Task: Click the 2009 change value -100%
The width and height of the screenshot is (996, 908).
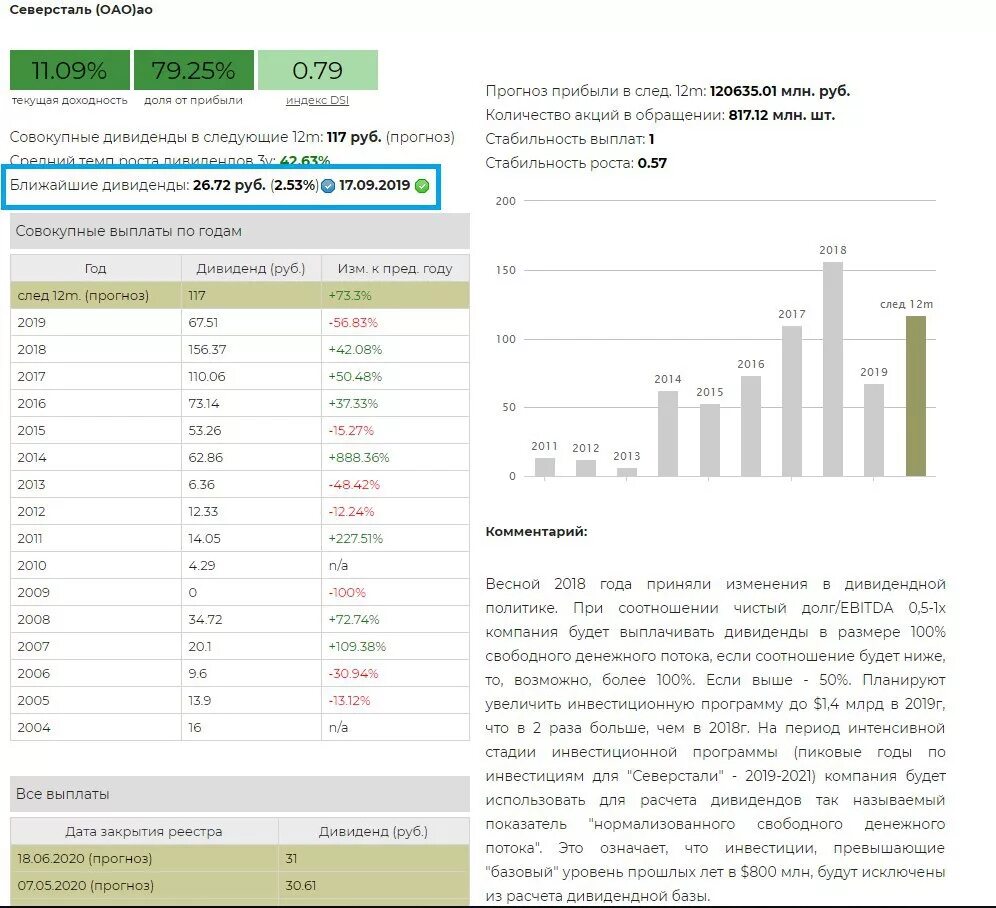Action: 347,592
